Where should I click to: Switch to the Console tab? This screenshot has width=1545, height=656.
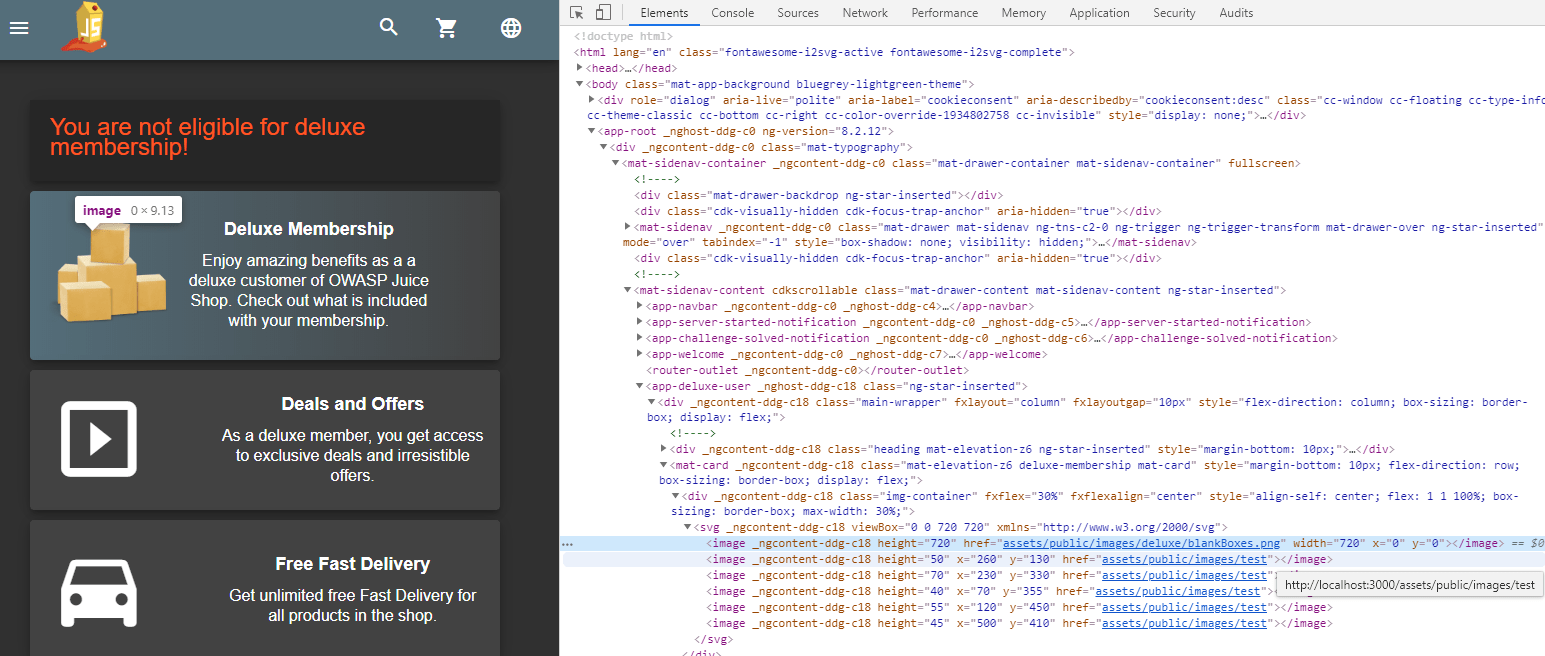732,13
